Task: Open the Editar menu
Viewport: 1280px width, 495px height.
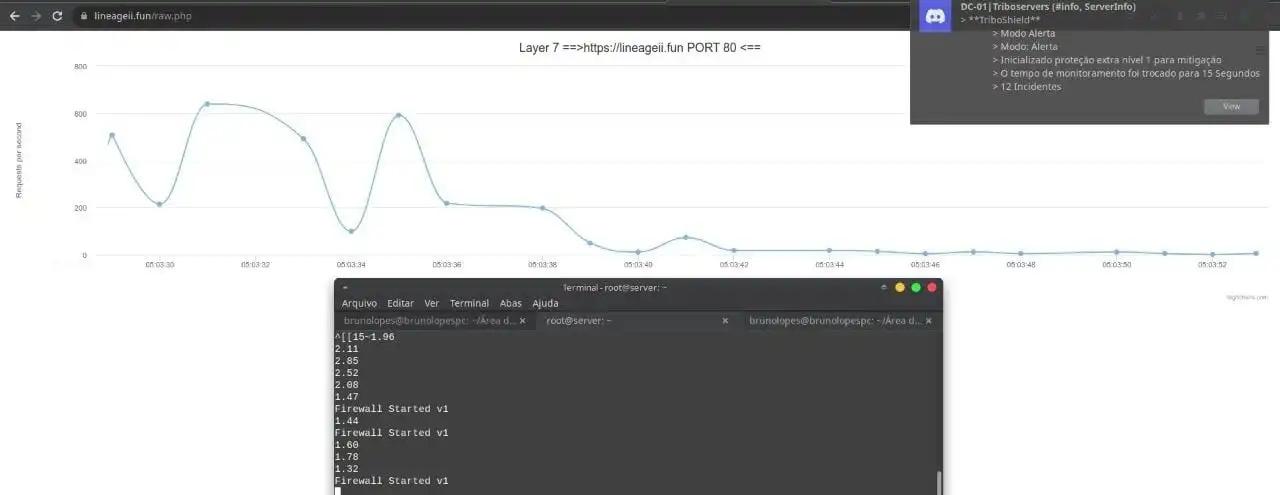Action: (400, 303)
